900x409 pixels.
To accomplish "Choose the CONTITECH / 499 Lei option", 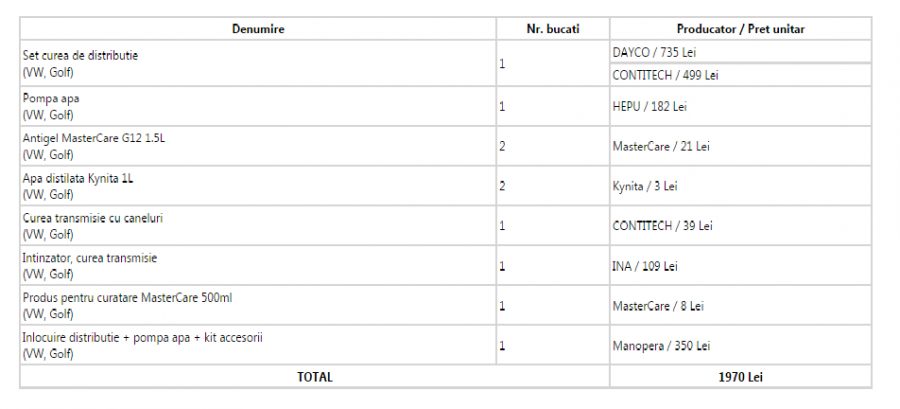I will [665, 75].
